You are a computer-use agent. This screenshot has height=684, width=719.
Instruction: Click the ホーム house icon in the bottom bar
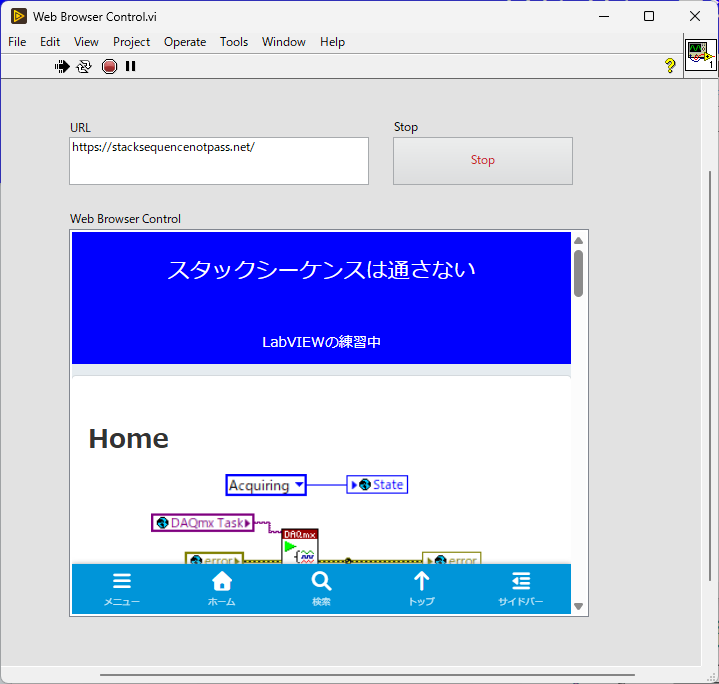(x=221, y=581)
